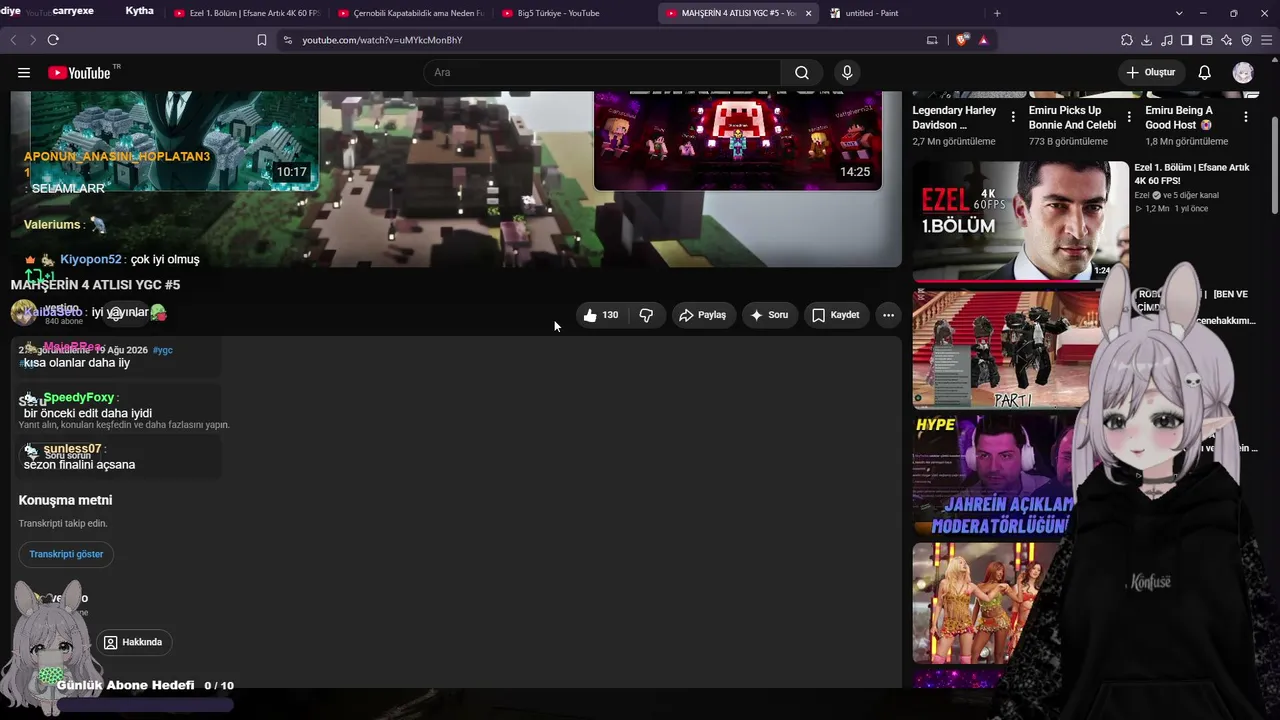Open 'Emiru Picks Up Bonnie And Celebi' title
Screen dimensions: 1280x720
point(1072,118)
